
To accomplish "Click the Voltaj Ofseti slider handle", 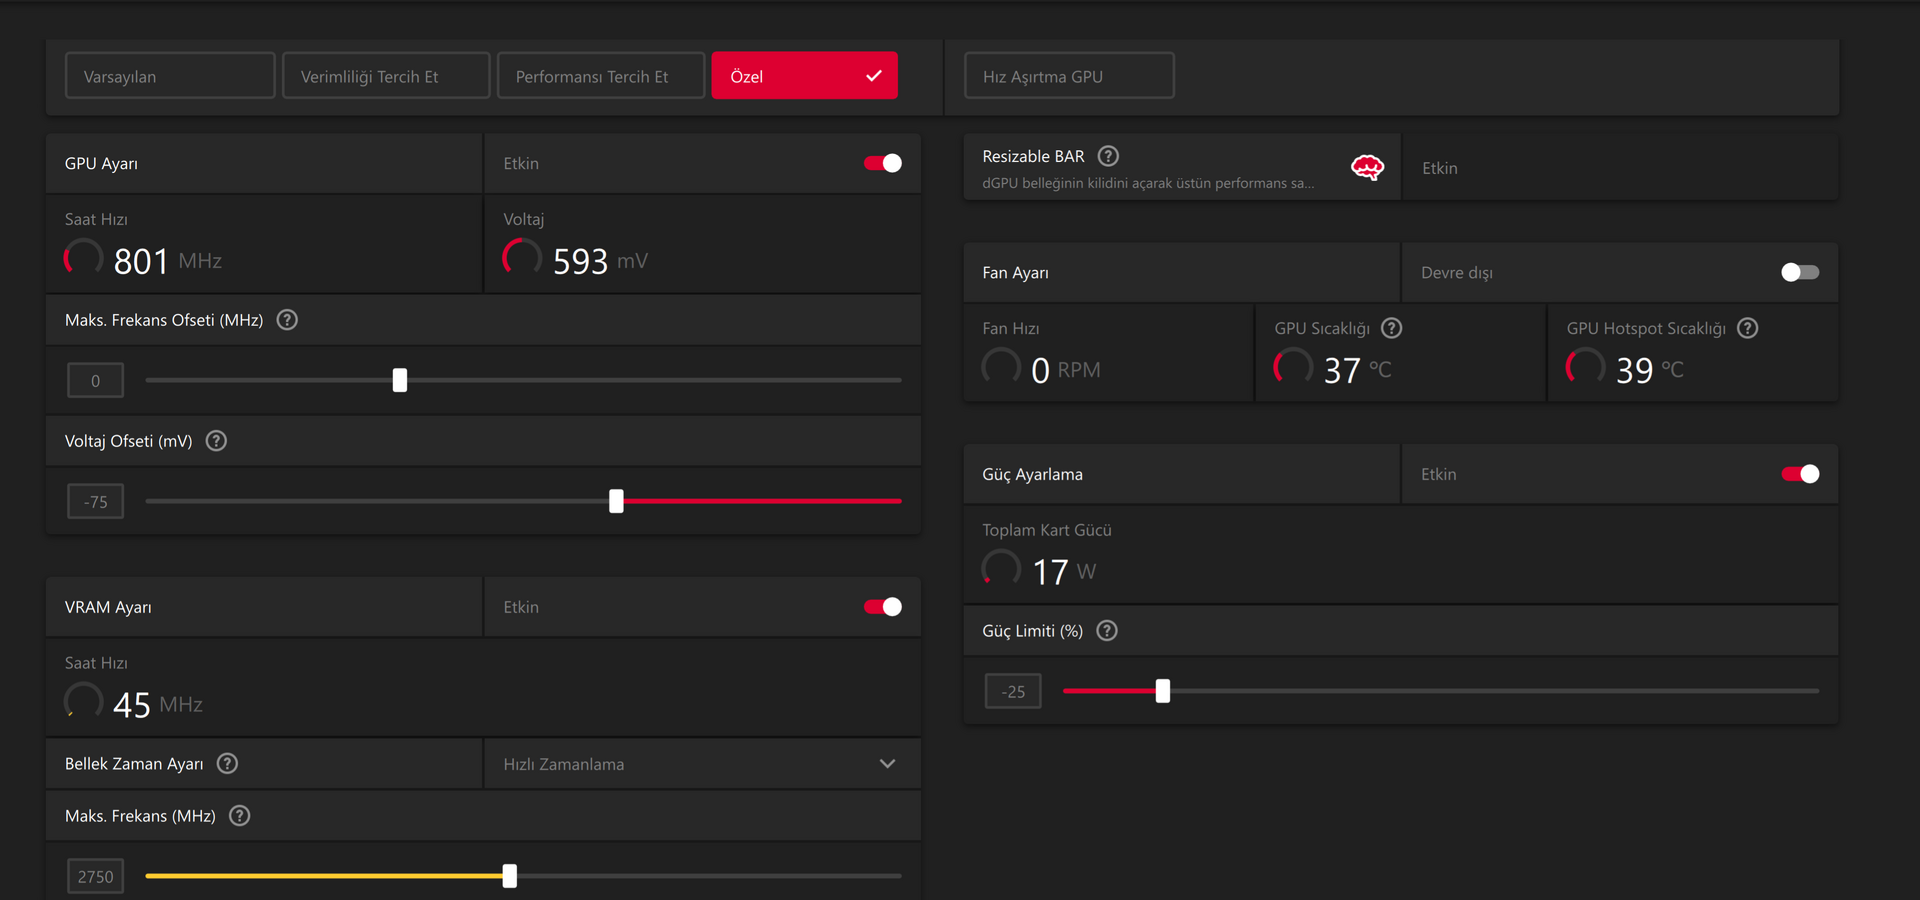I will click(616, 501).
